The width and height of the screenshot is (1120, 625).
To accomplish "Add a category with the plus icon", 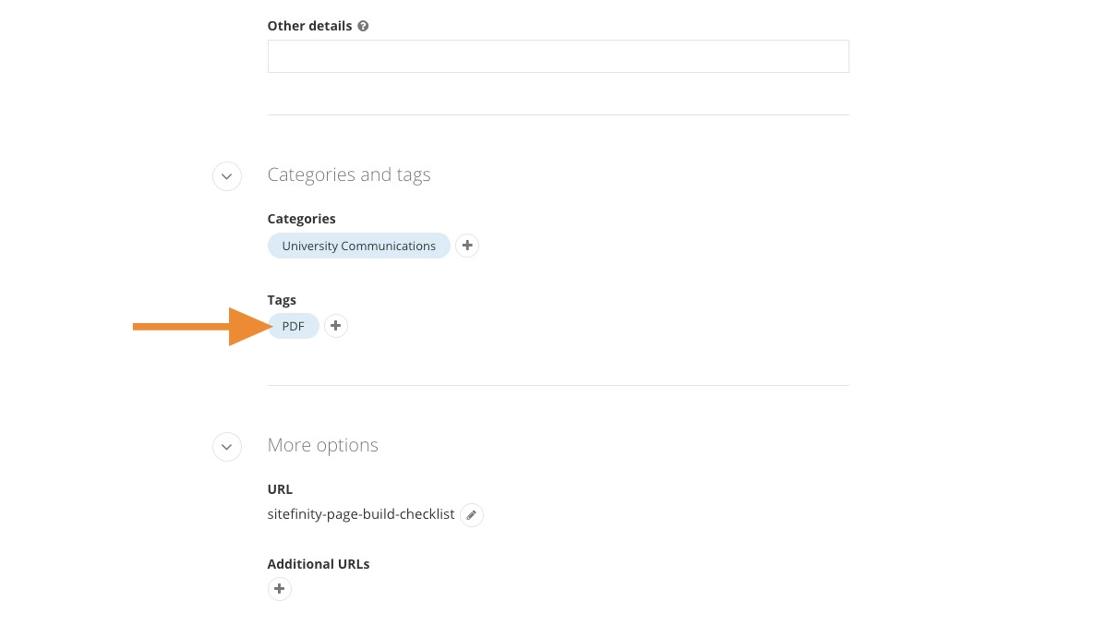I will [x=467, y=246].
